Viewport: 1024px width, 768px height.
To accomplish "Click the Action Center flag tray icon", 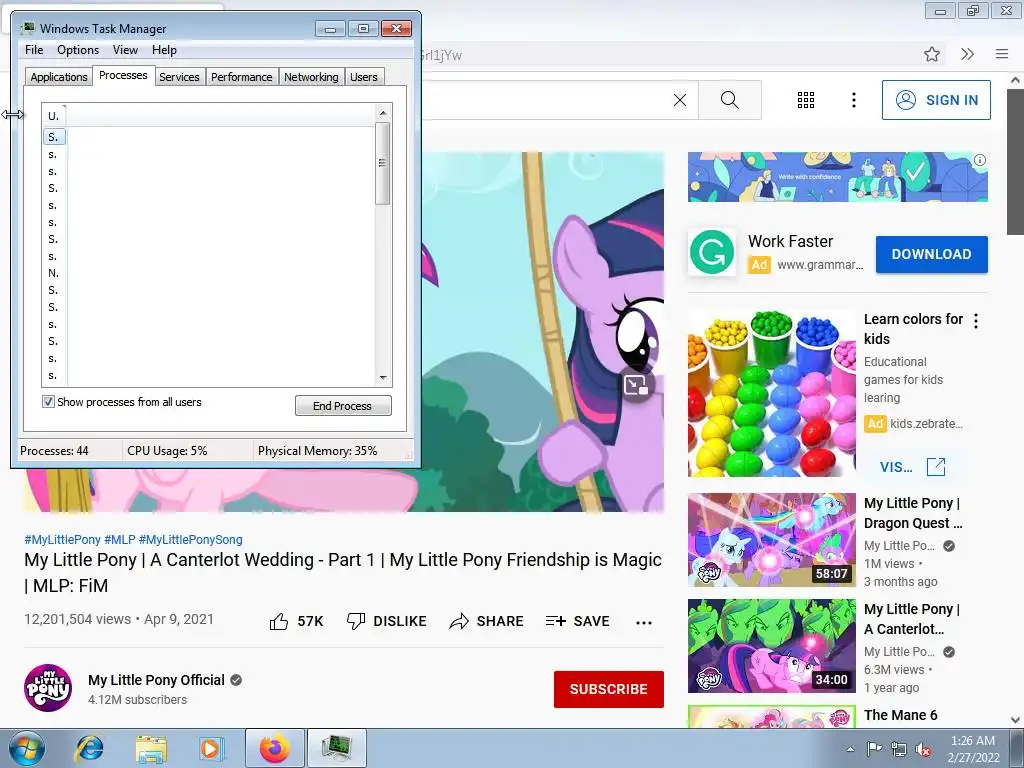I will (x=874, y=749).
